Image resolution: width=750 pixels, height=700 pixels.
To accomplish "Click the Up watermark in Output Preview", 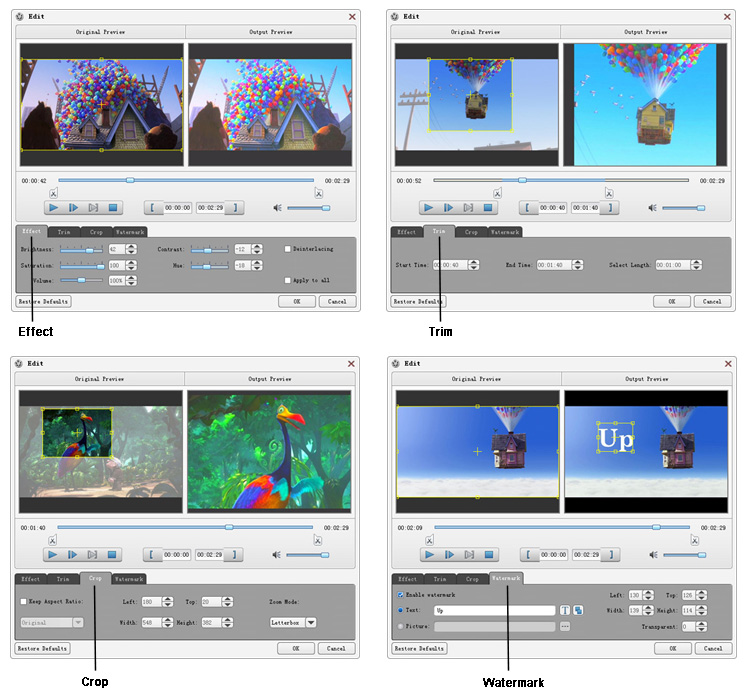I will click(616, 438).
